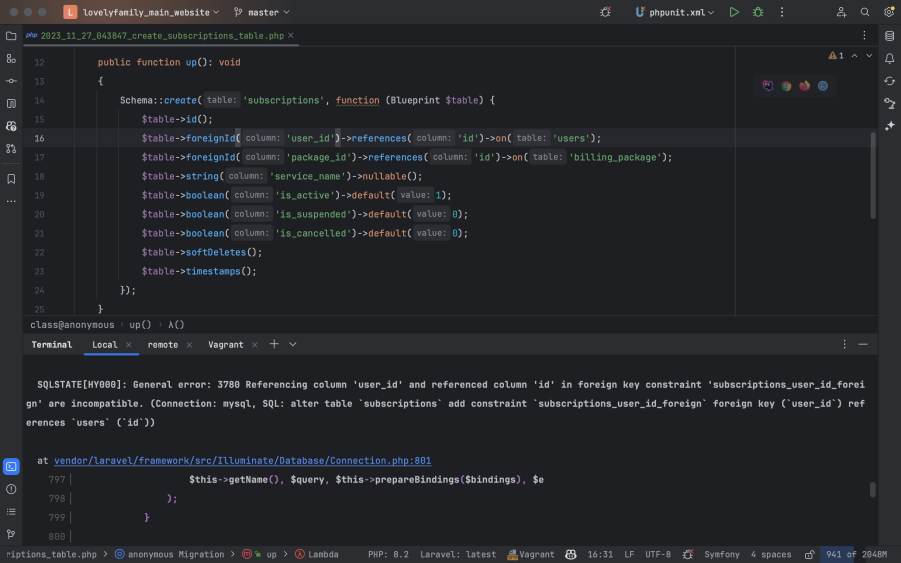The height and width of the screenshot is (563, 901).
Task: Open Connection.php:801 link in terminal
Action: (x=242, y=461)
